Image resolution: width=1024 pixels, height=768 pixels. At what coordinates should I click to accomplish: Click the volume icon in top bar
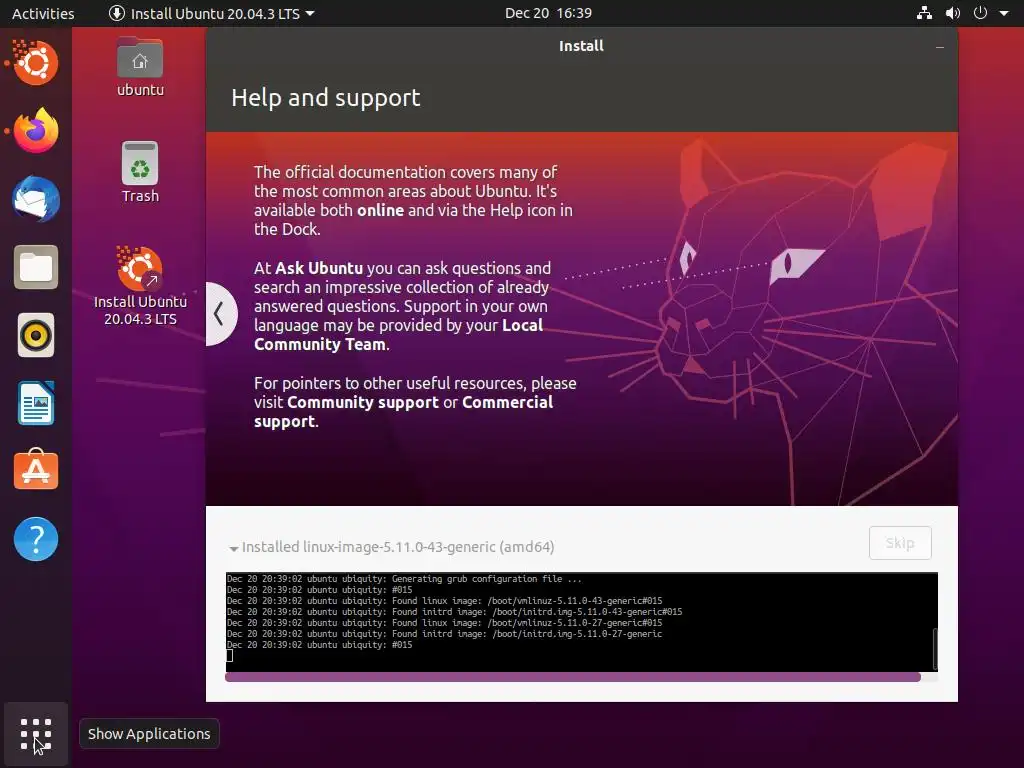click(953, 13)
